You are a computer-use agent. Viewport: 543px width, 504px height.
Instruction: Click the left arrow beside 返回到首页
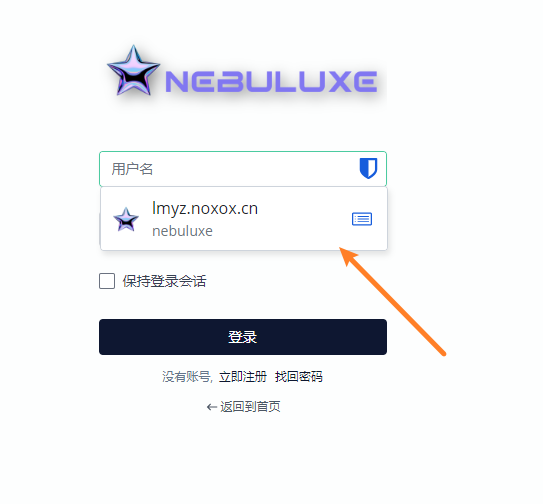[x=212, y=407]
